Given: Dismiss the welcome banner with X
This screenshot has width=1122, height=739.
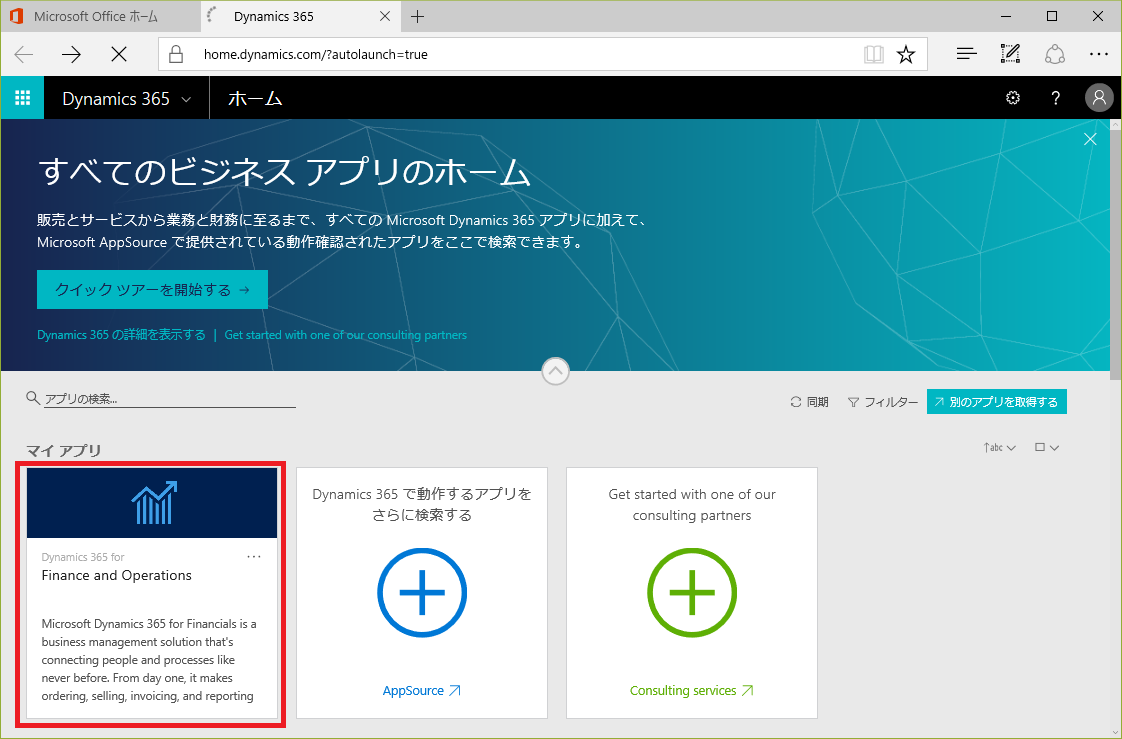Looking at the screenshot, I should [1090, 139].
